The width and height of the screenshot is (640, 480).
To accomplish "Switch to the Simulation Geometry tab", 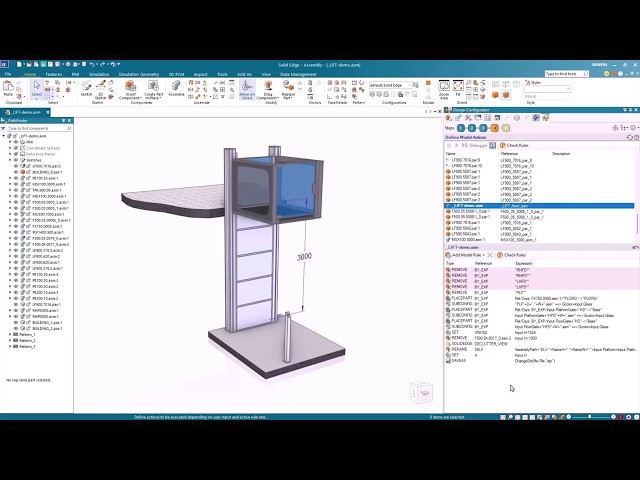I will click(139, 74).
